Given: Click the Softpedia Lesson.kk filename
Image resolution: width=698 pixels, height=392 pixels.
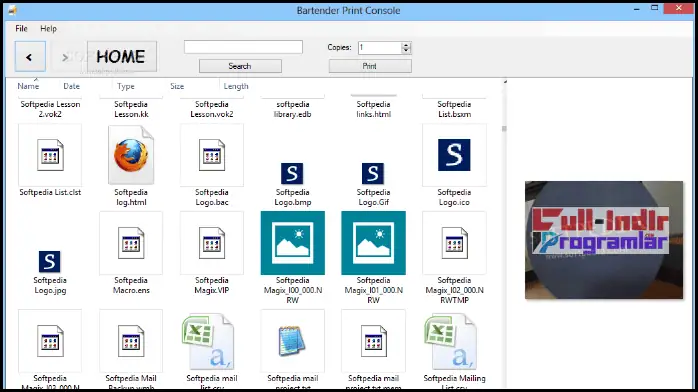Looking at the screenshot, I should pos(131,109).
